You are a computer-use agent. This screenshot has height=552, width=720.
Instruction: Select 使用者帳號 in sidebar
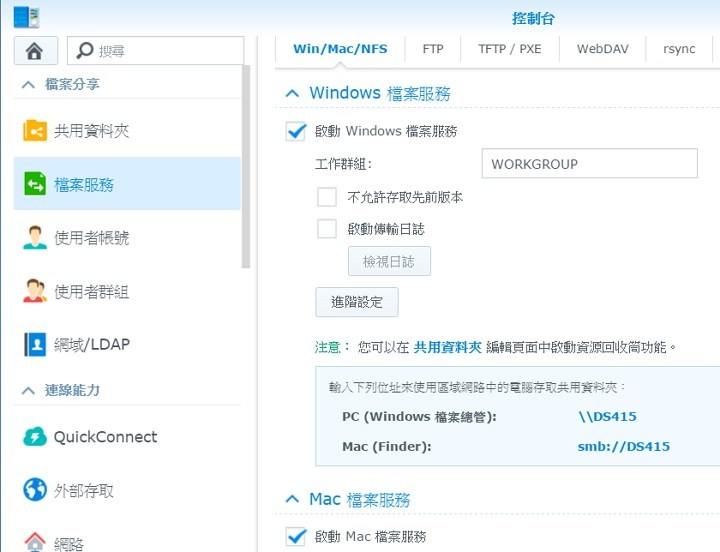[x=127, y=237]
